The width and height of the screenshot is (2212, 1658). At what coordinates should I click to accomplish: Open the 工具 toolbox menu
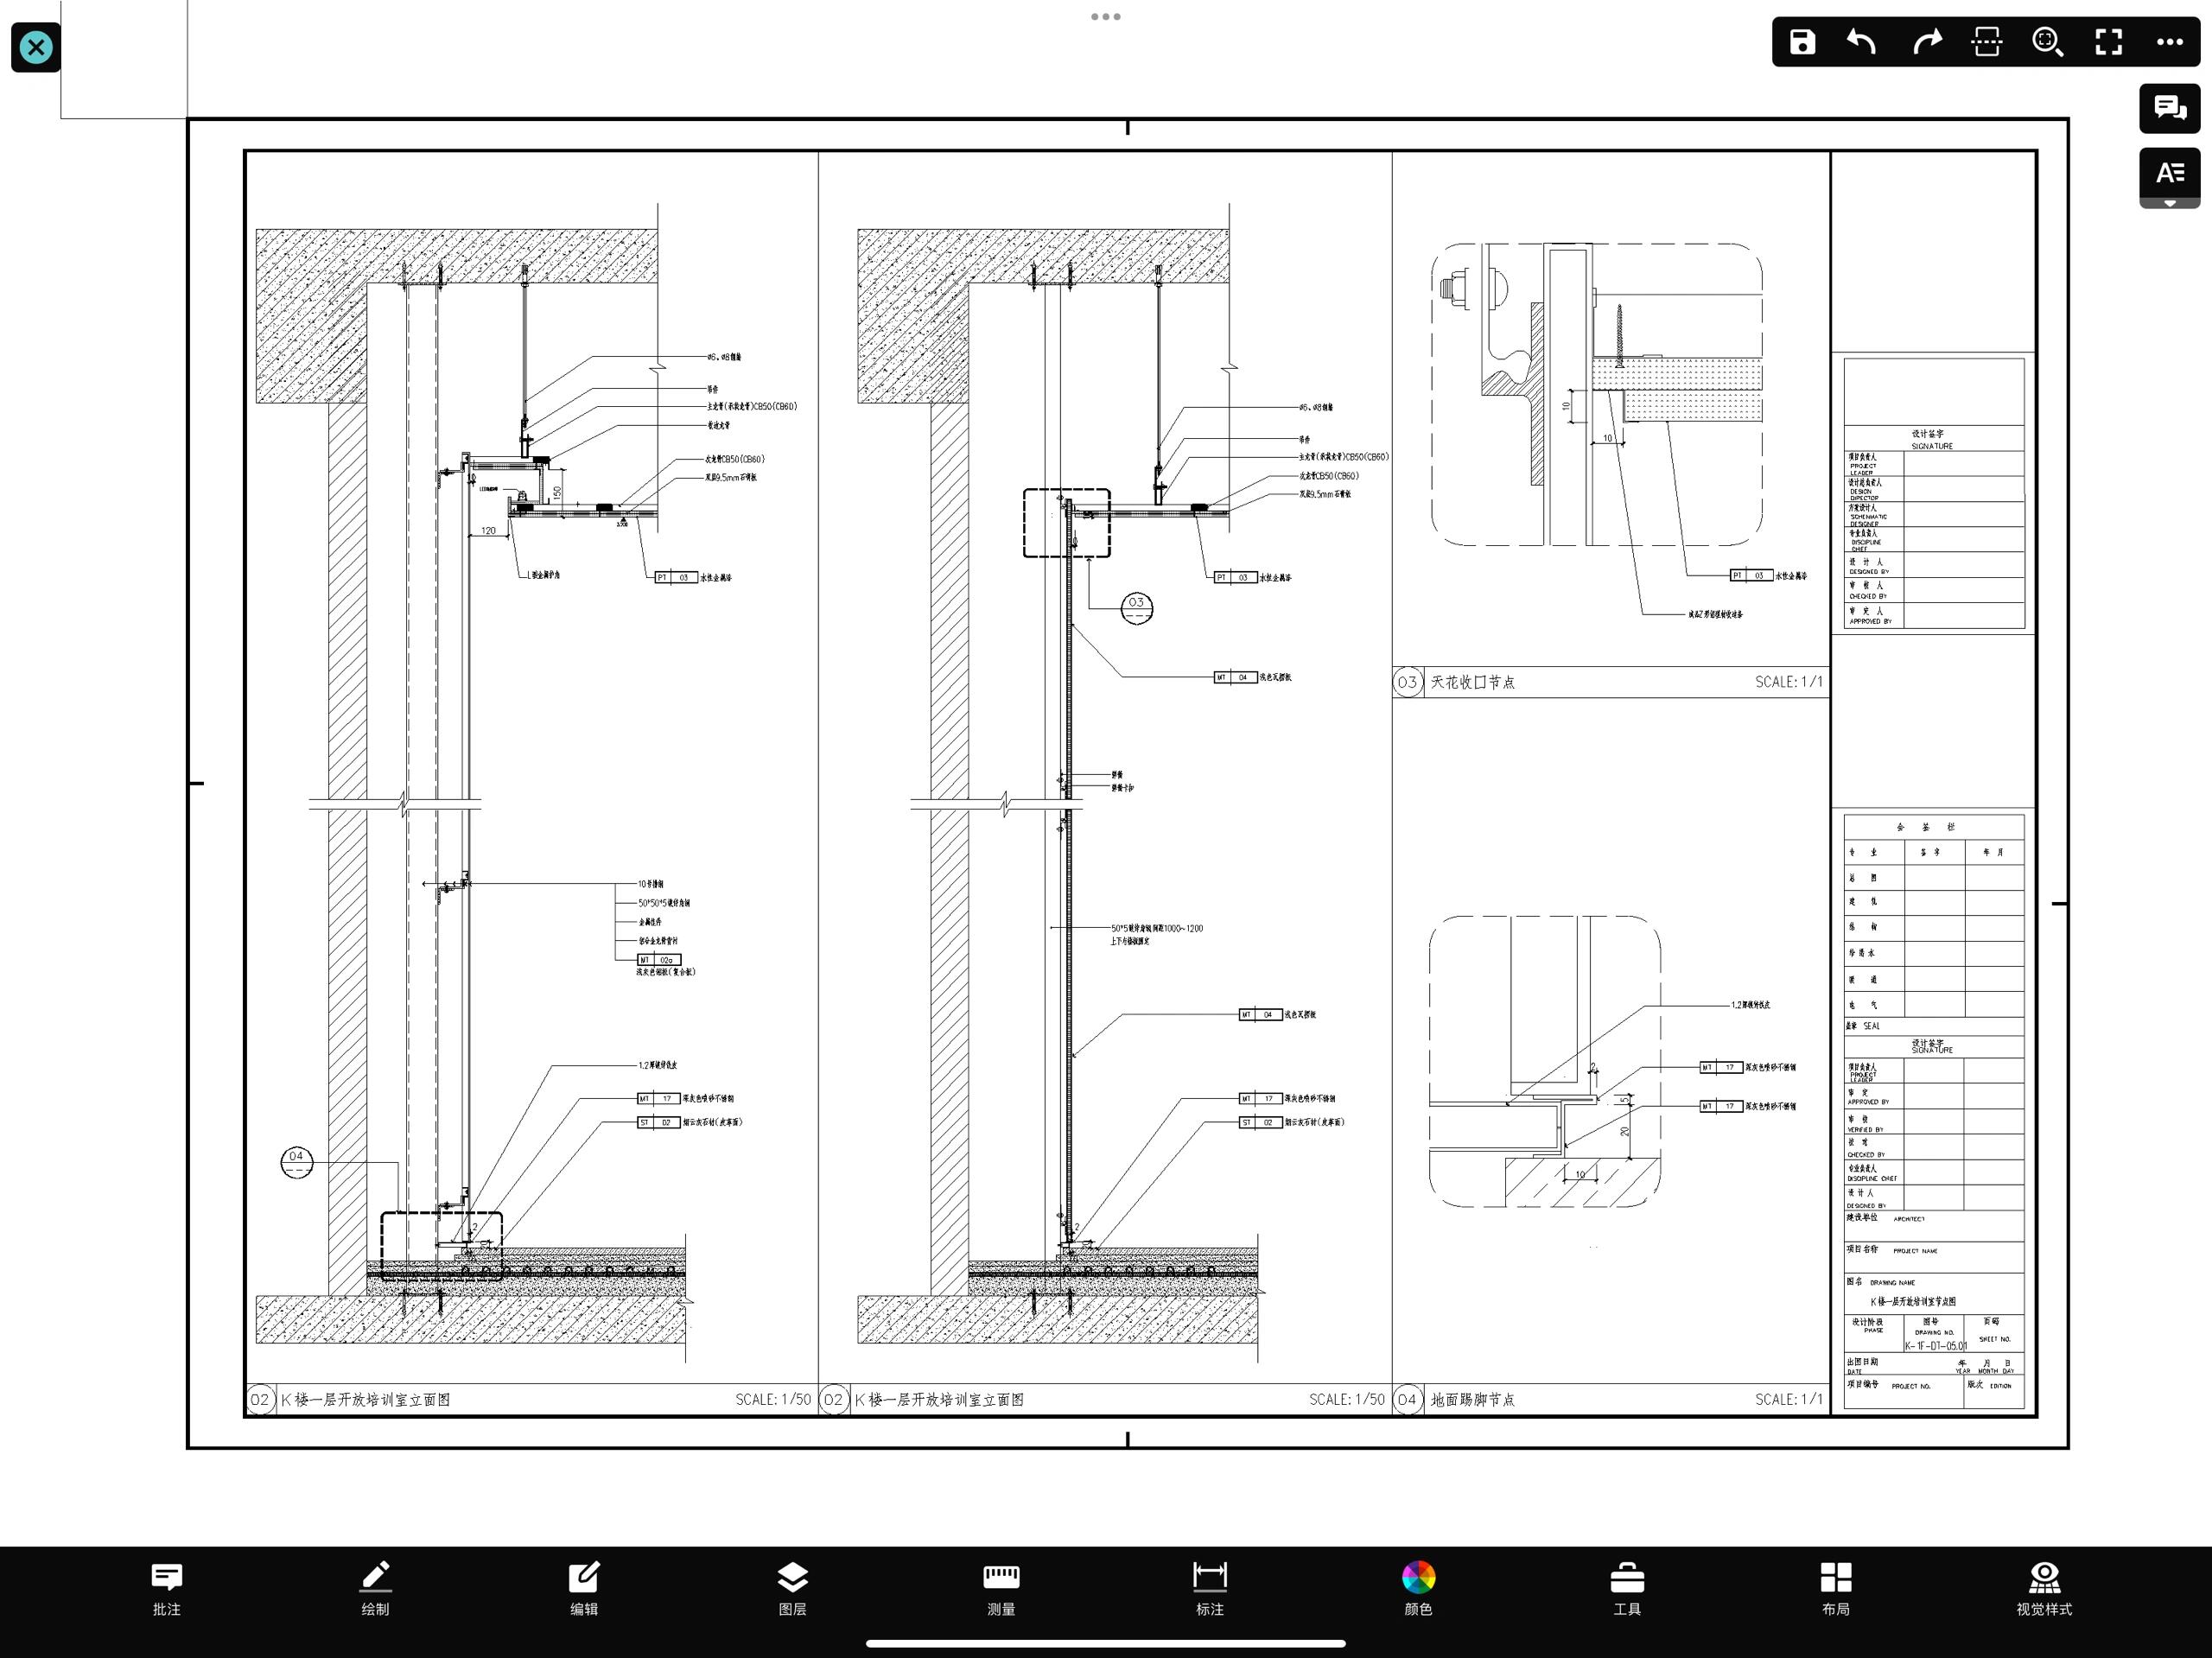click(1627, 1587)
